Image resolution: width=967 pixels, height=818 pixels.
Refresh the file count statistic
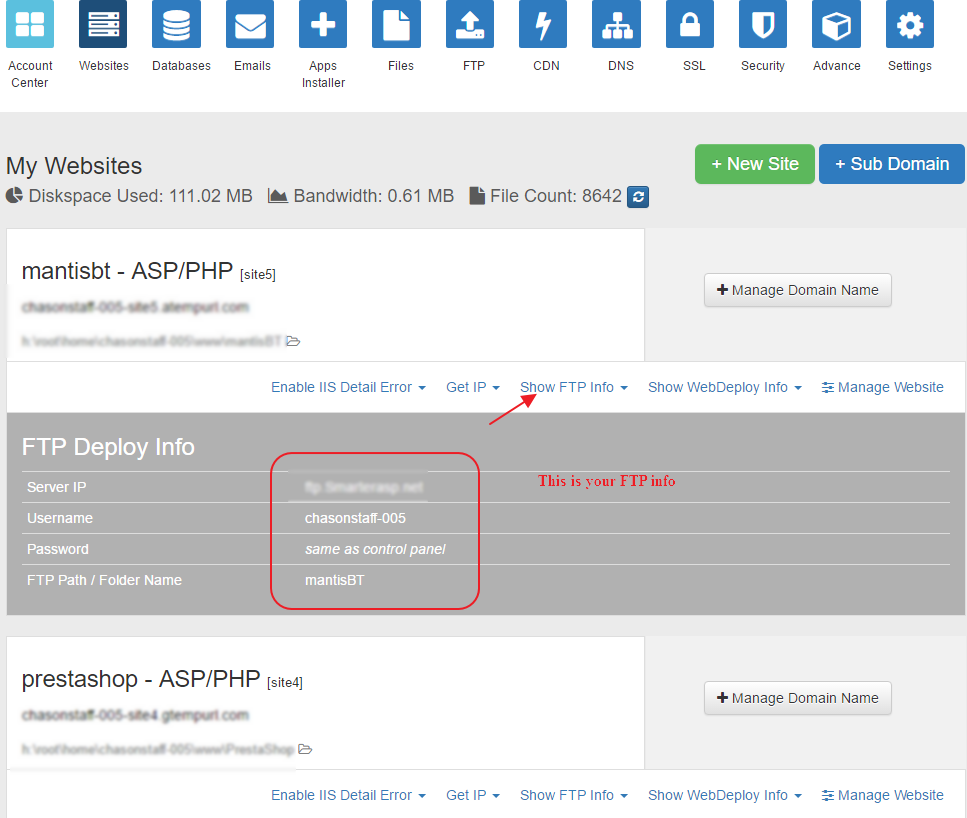[x=638, y=197]
